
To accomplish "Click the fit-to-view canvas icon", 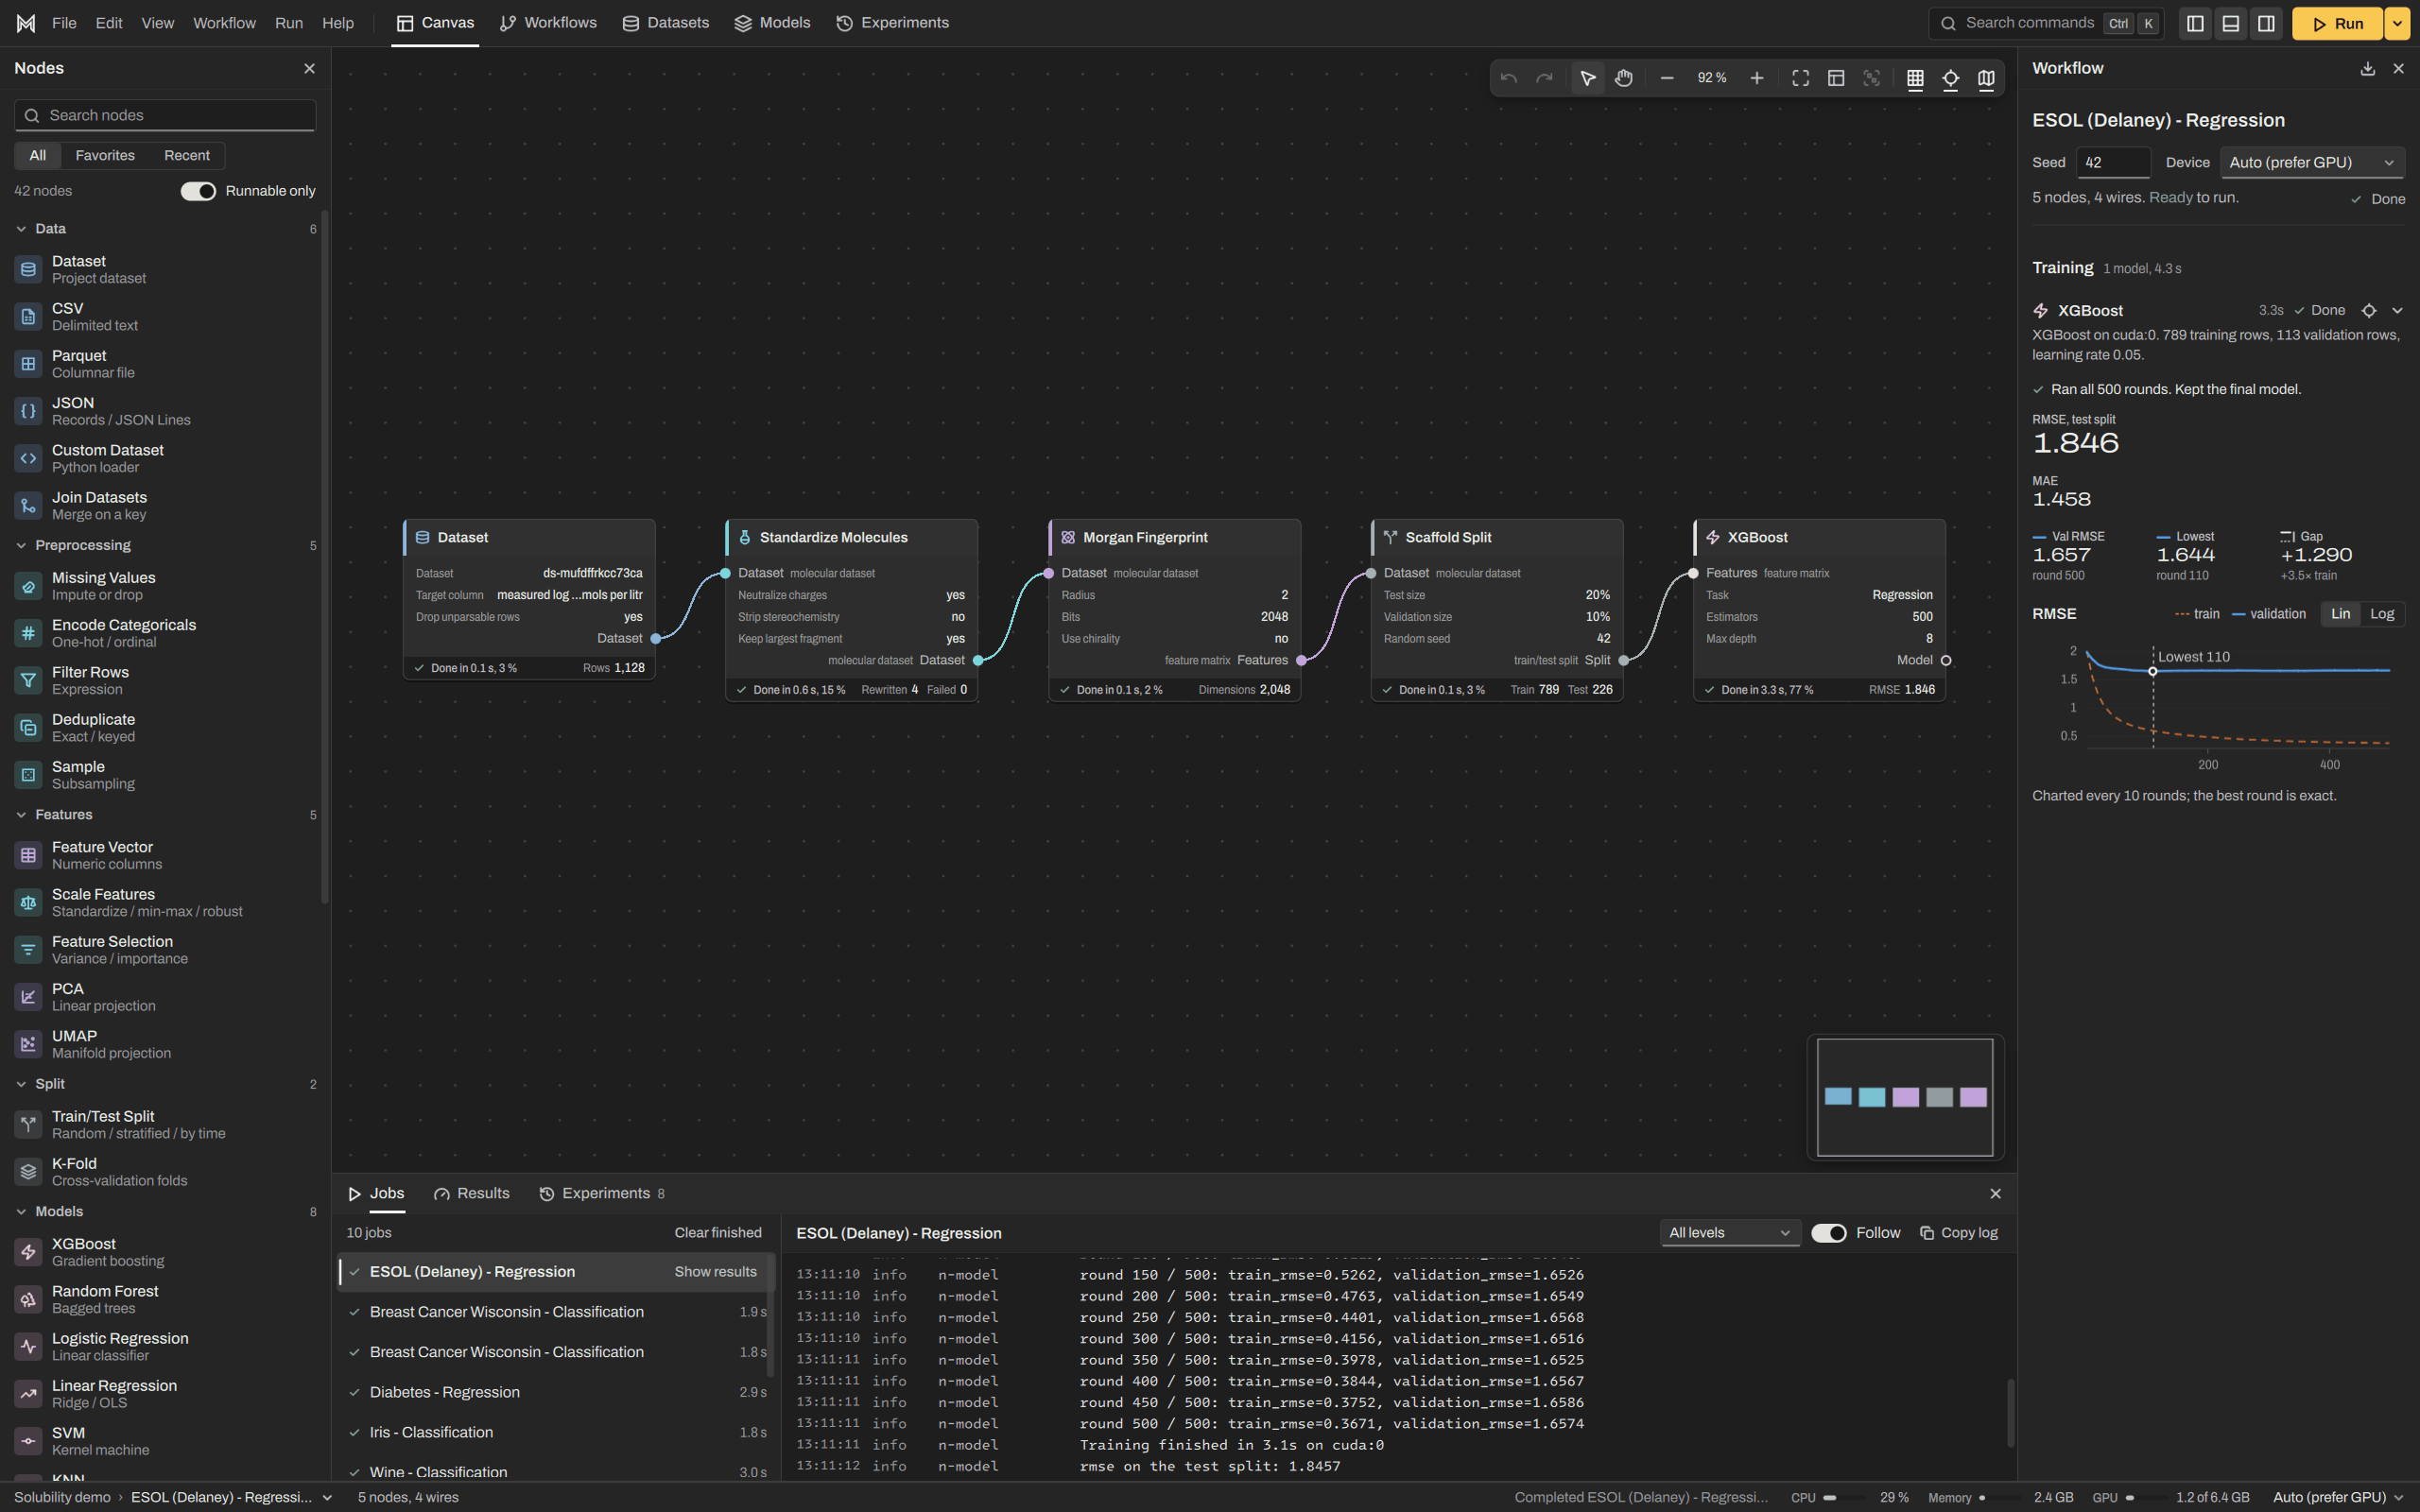I will [x=1801, y=78].
